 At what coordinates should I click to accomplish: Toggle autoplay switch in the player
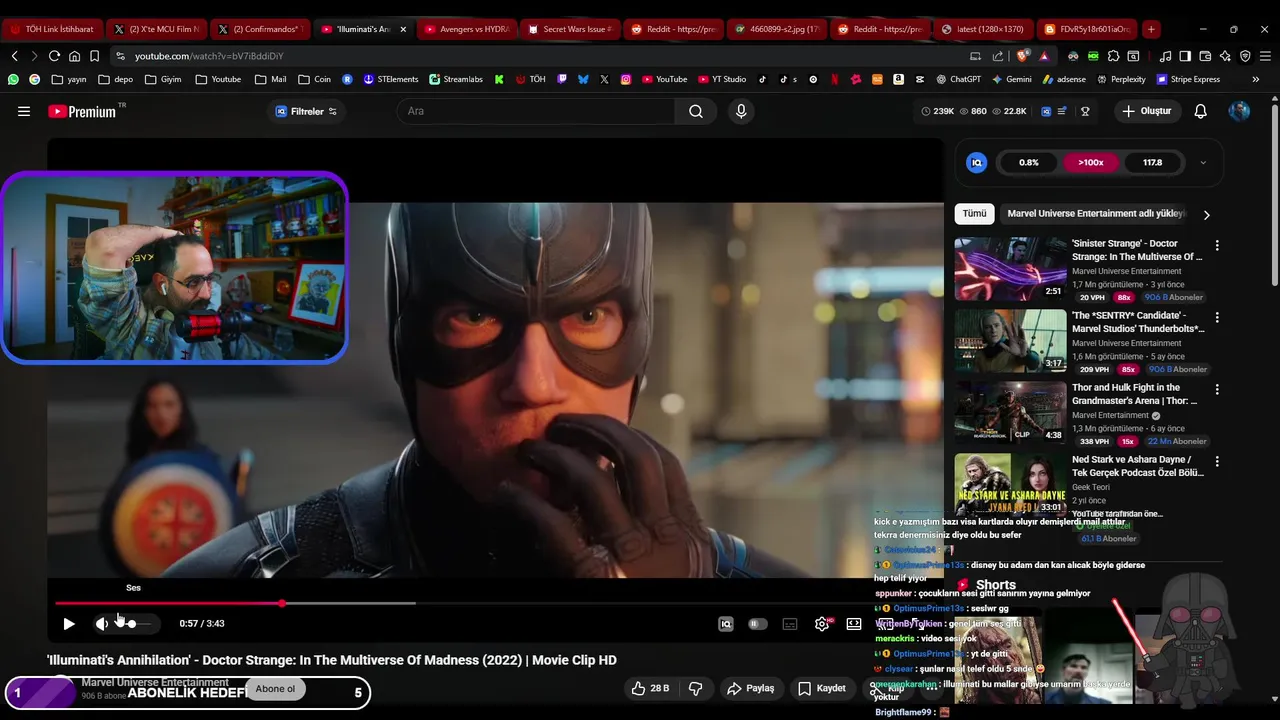(758, 624)
